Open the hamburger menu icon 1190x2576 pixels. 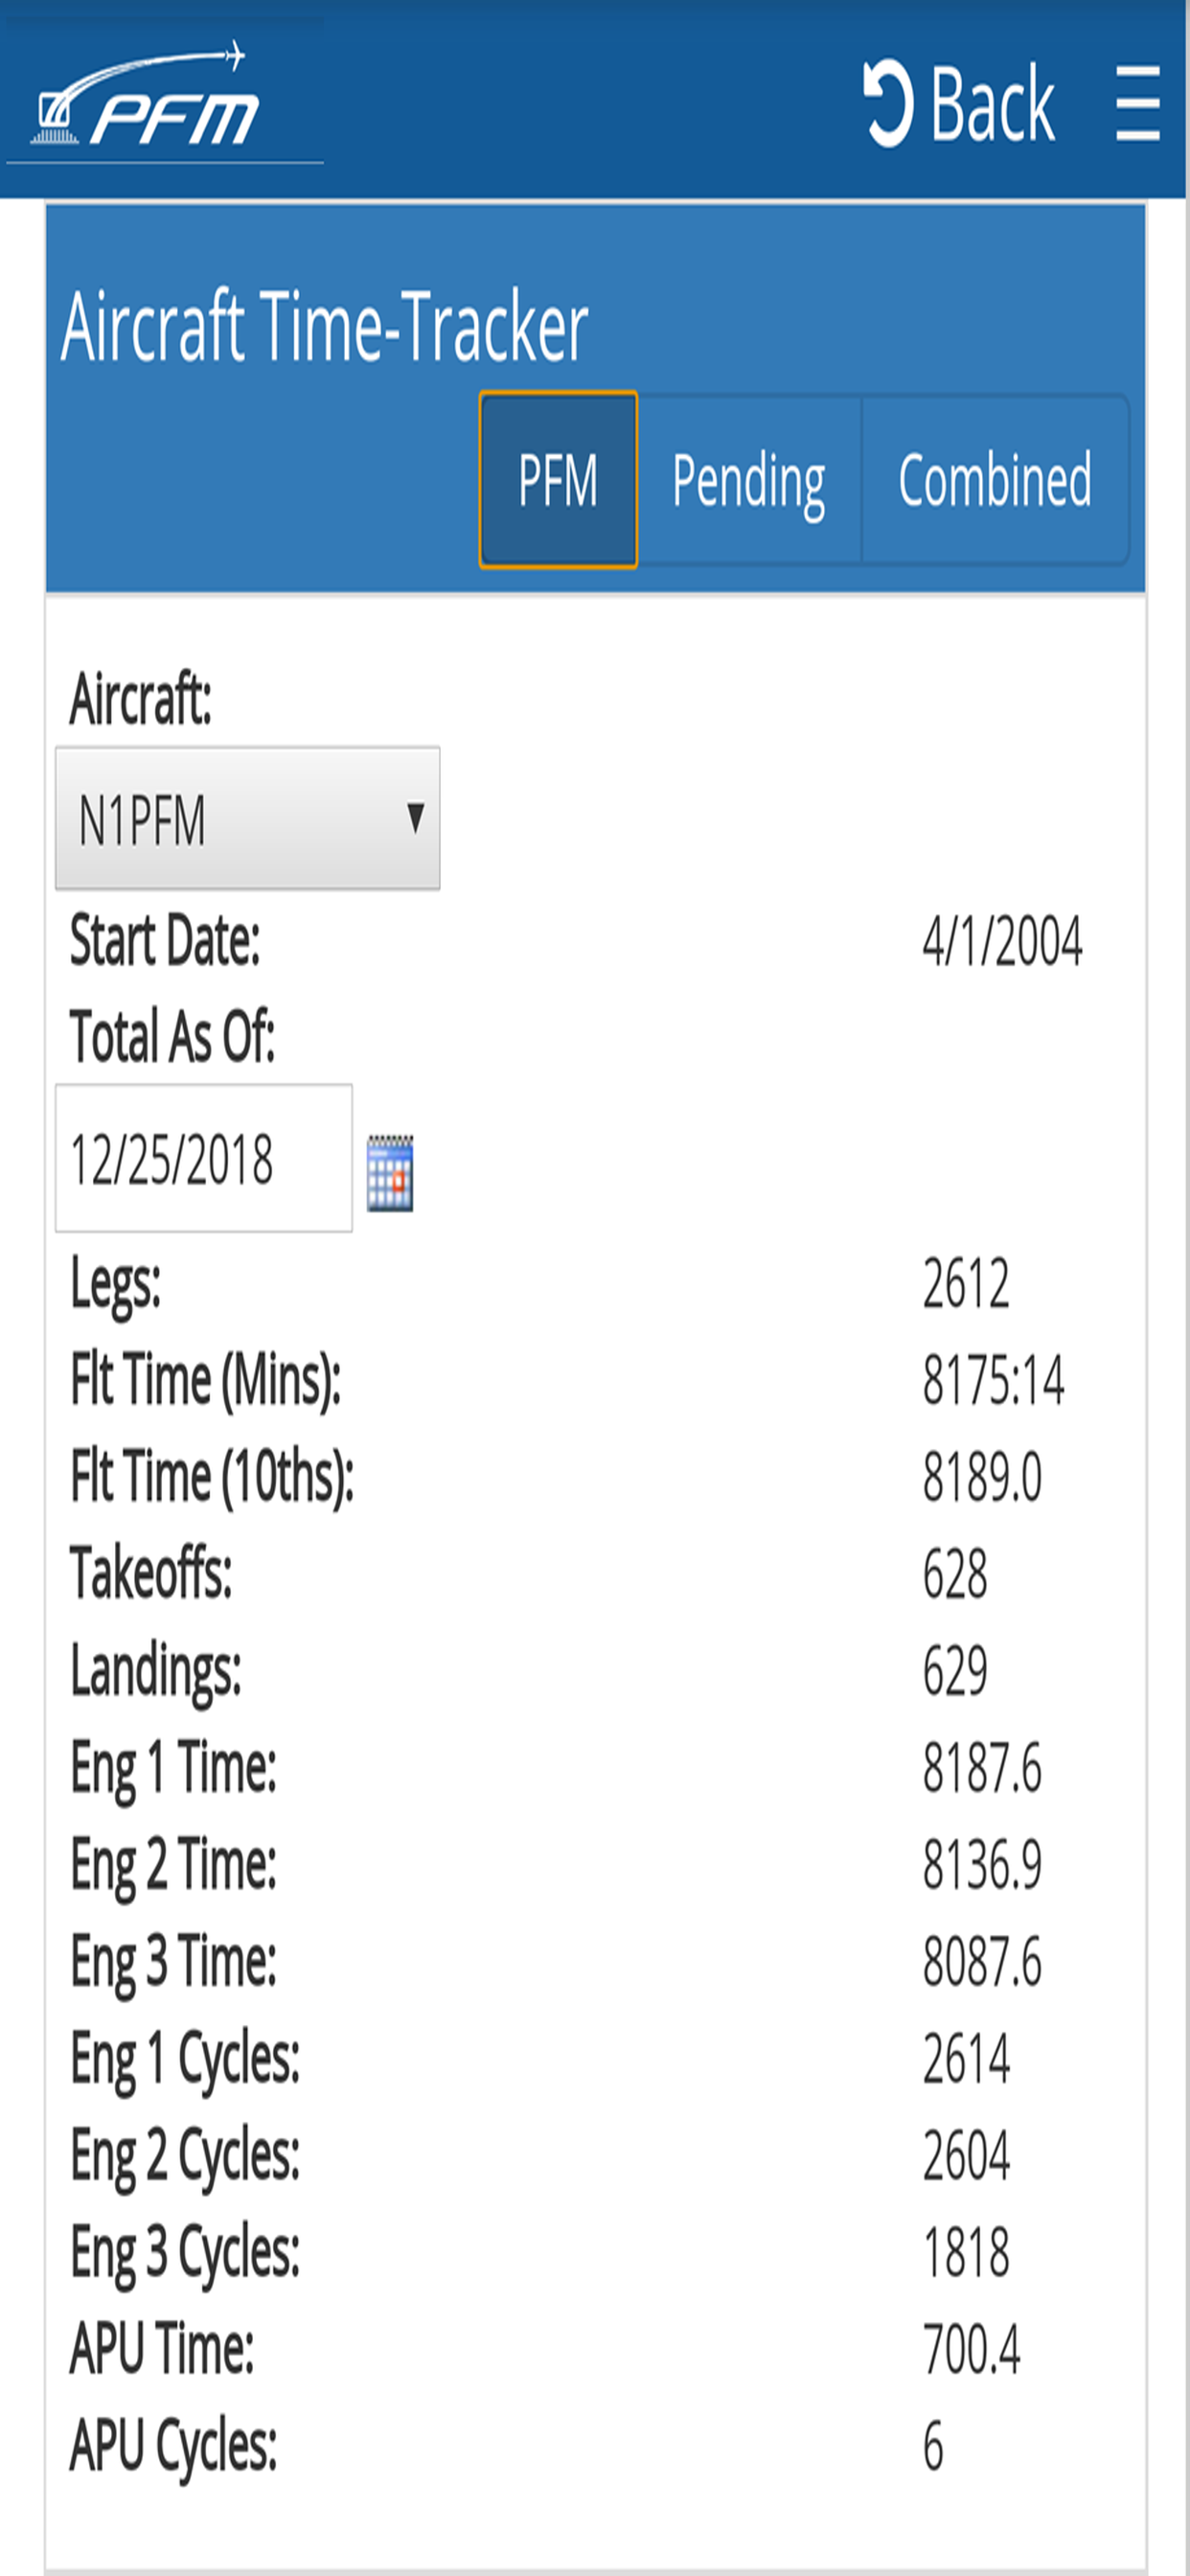[x=1138, y=103]
